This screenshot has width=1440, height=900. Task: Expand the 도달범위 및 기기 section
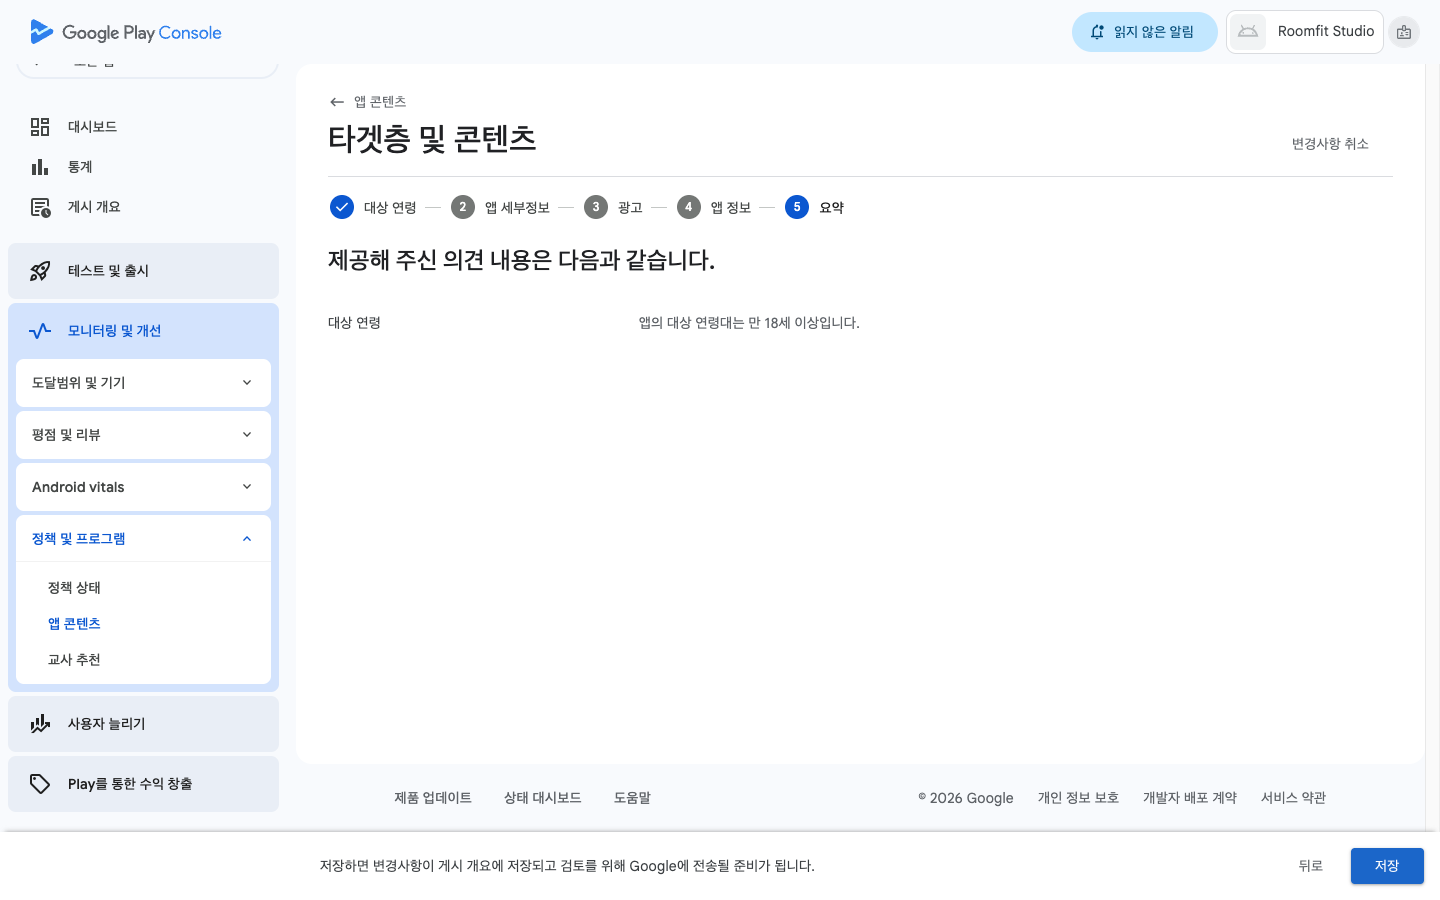click(x=143, y=383)
